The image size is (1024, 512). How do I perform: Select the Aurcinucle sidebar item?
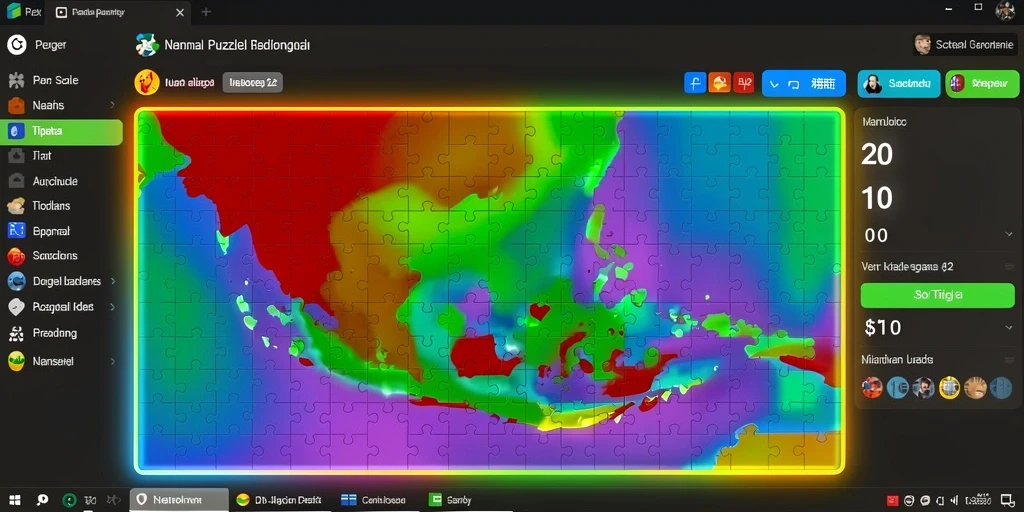(x=61, y=181)
